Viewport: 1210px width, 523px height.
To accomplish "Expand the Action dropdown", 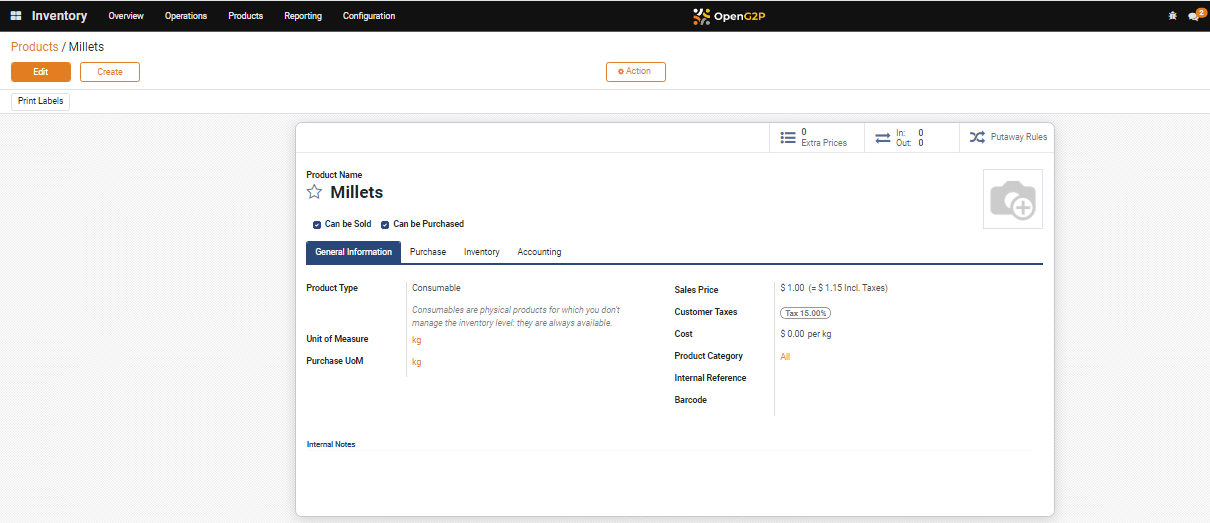I will [x=635, y=72].
